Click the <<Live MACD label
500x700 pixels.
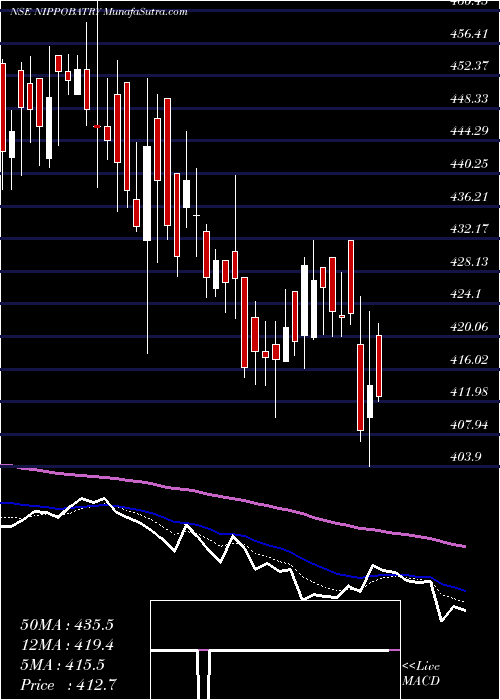[421, 674]
